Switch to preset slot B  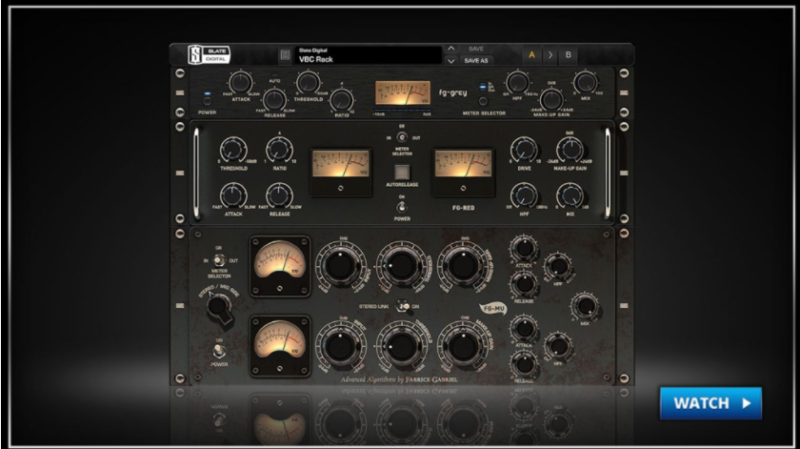[x=569, y=55]
